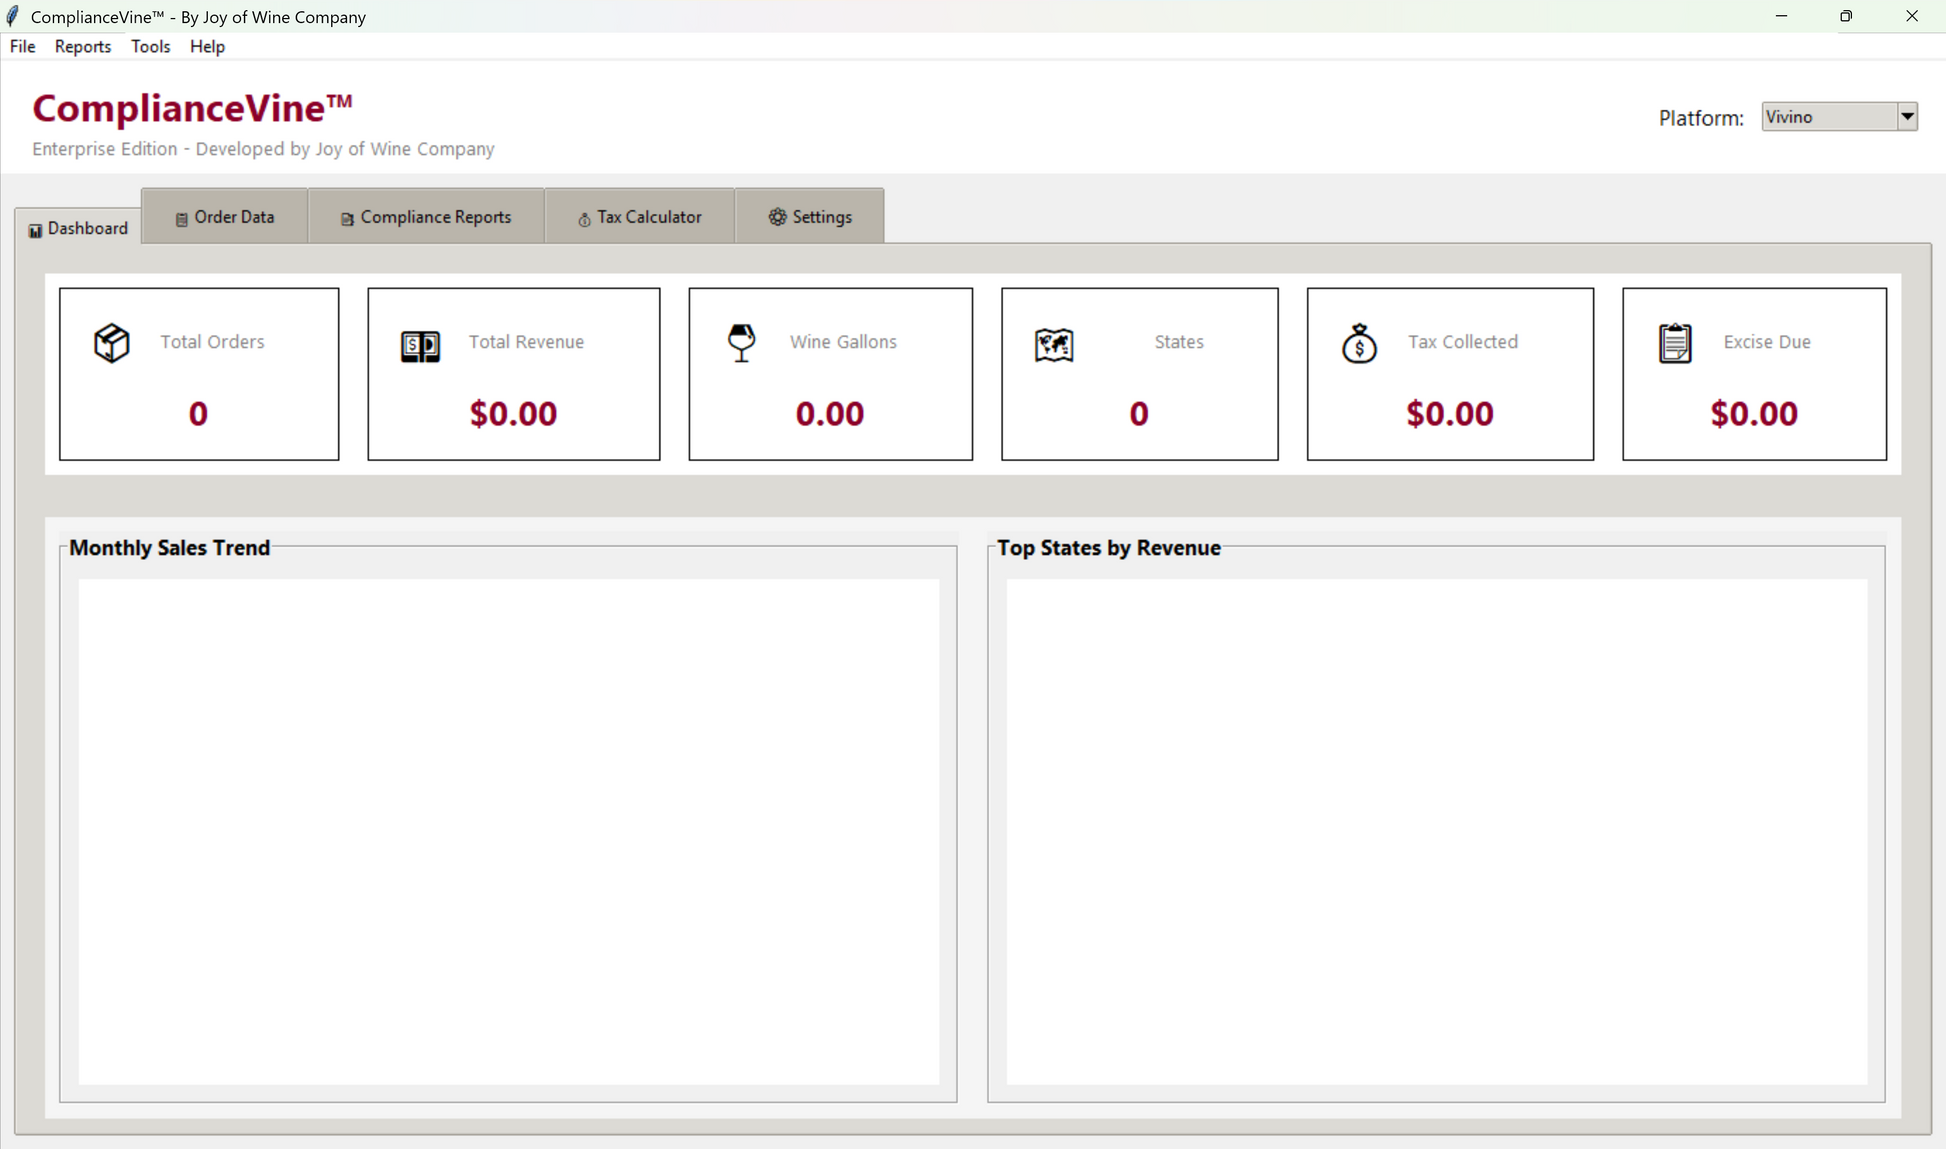
Task: Click the ComplianceVine™ title heading
Action: pyautogui.click(x=192, y=108)
